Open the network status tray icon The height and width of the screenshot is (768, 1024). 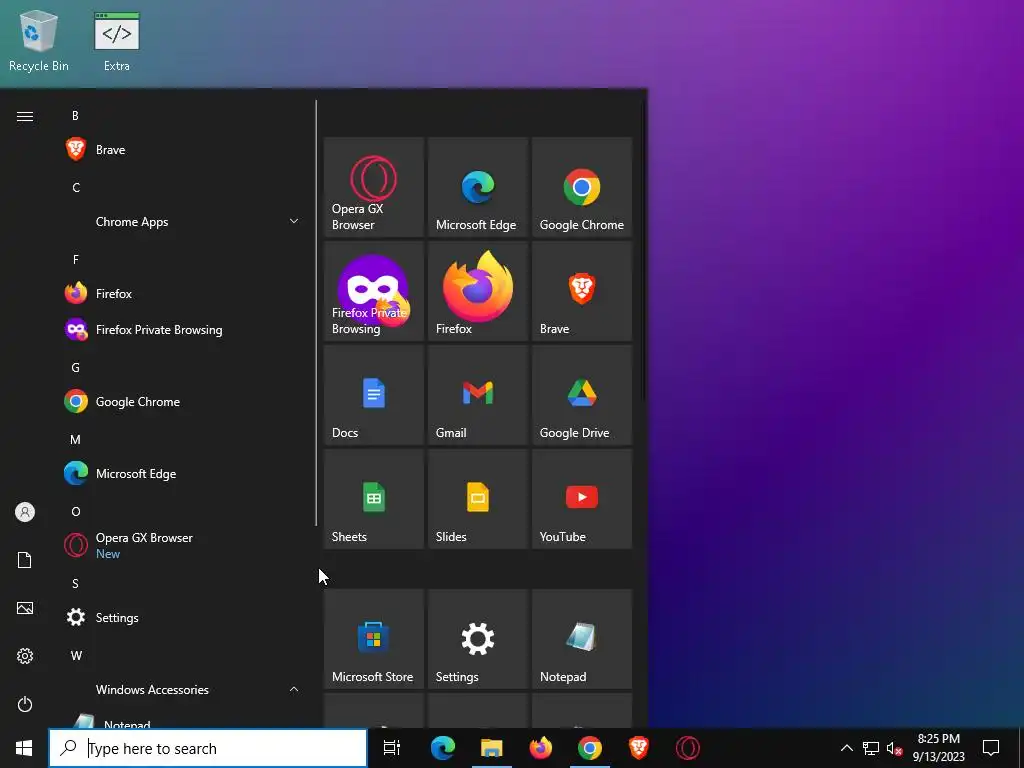point(871,748)
